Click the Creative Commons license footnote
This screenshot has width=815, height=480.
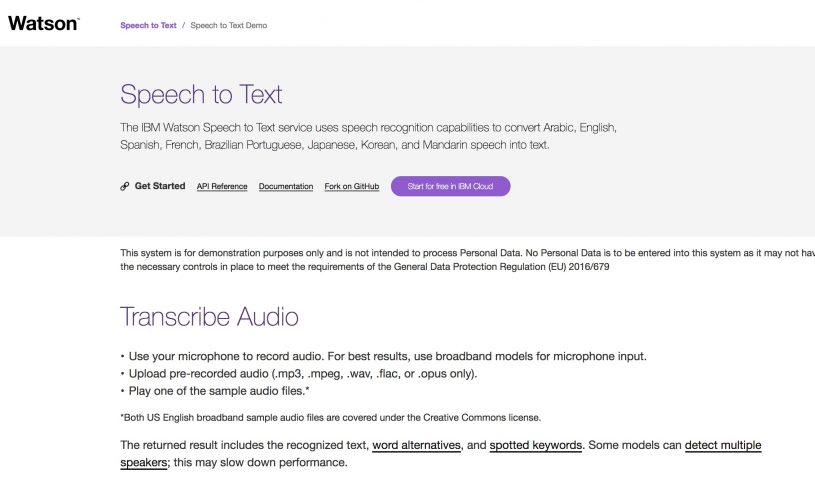pos(331,418)
